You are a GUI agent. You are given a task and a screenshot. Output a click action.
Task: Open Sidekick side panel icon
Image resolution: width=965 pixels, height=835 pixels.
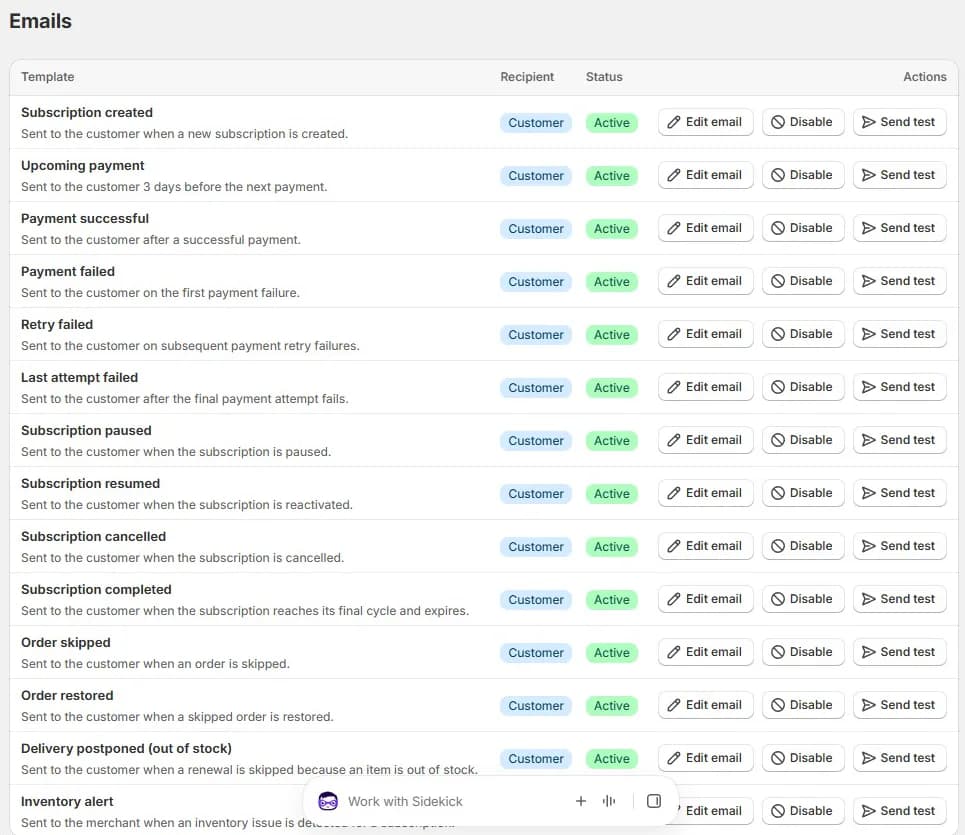coord(654,801)
